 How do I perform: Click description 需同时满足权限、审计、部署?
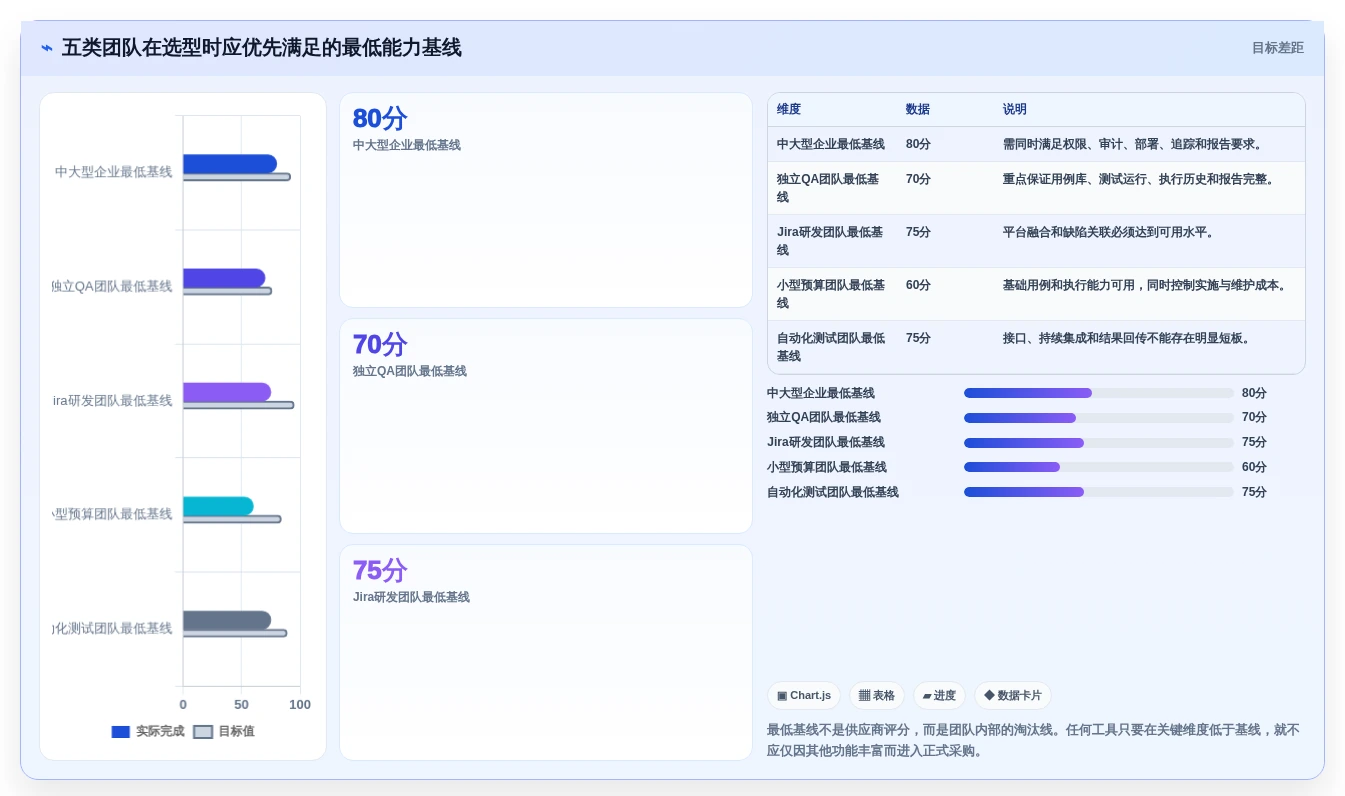1134,144
